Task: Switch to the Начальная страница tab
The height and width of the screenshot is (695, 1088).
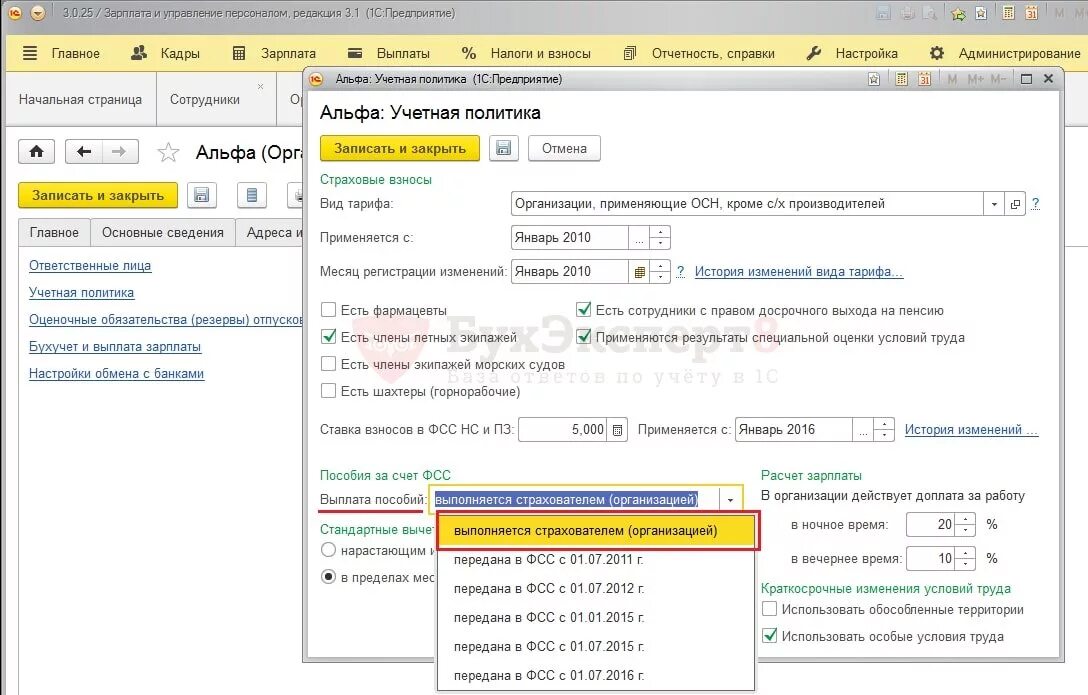Action: (80, 99)
